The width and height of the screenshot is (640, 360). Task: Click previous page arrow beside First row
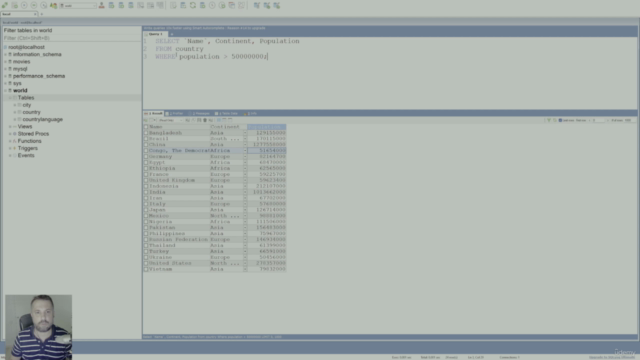pyautogui.click(x=590, y=120)
